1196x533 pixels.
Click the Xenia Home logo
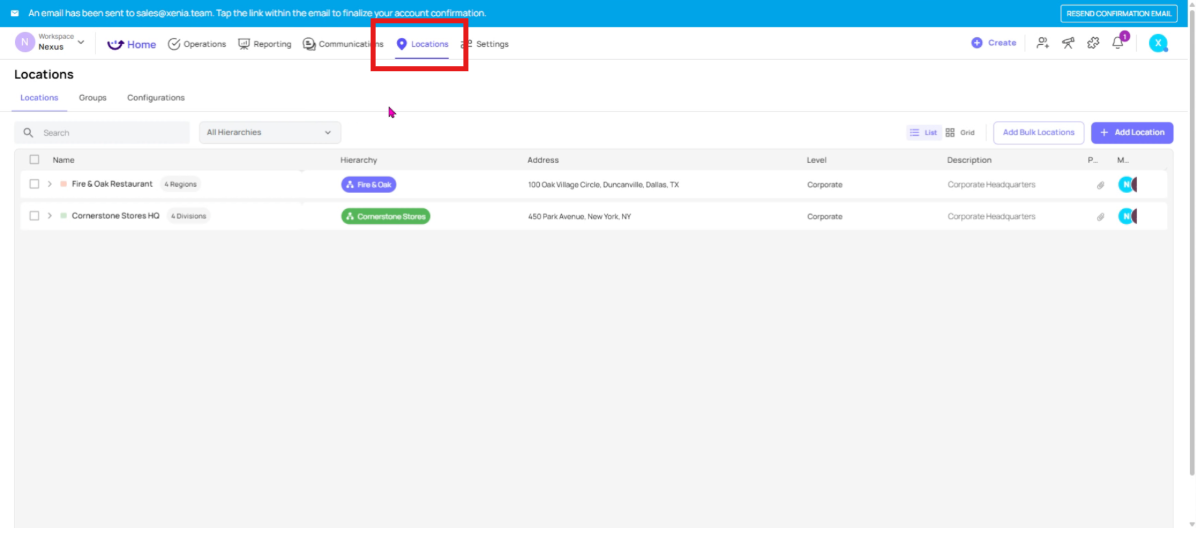pos(132,44)
